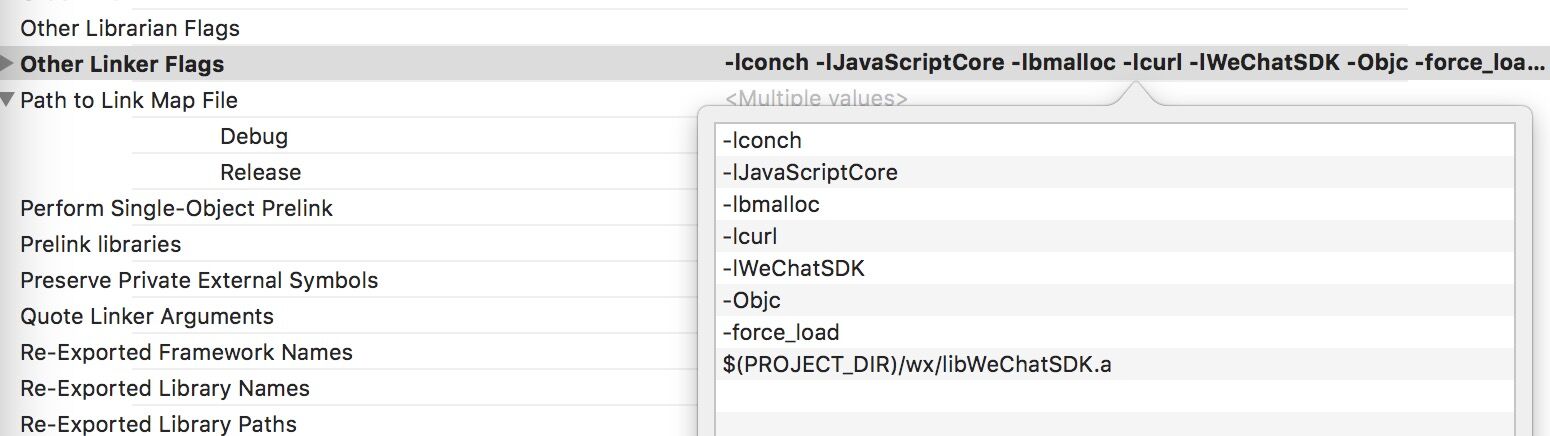Image resolution: width=1550 pixels, height=436 pixels.
Task: Select Re-Exported Library Paths setting
Action: tap(158, 424)
